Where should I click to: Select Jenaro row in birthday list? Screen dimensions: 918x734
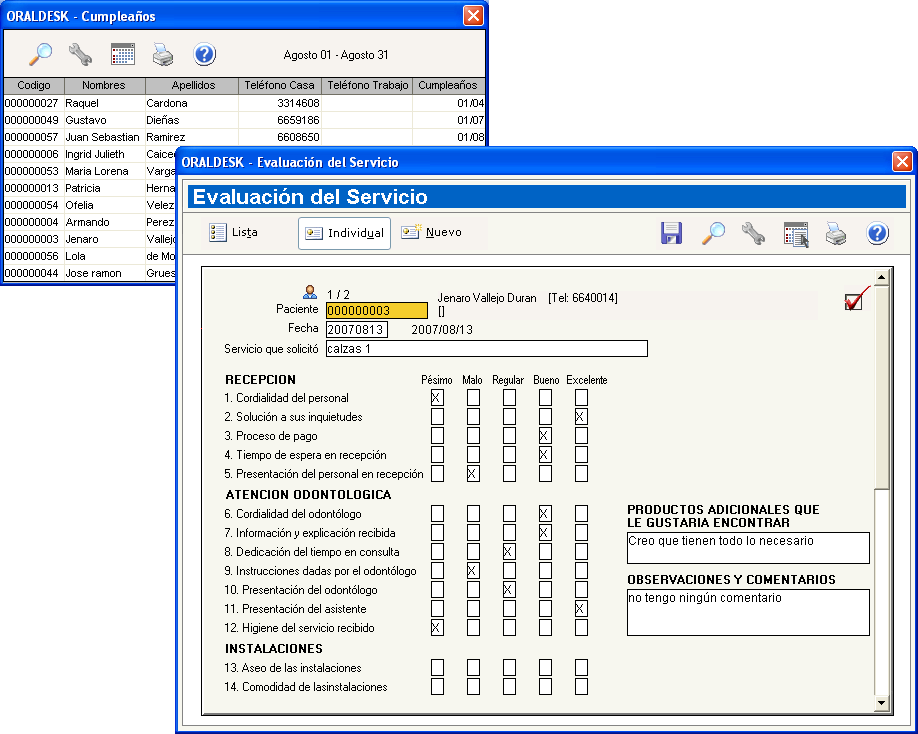click(90, 239)
